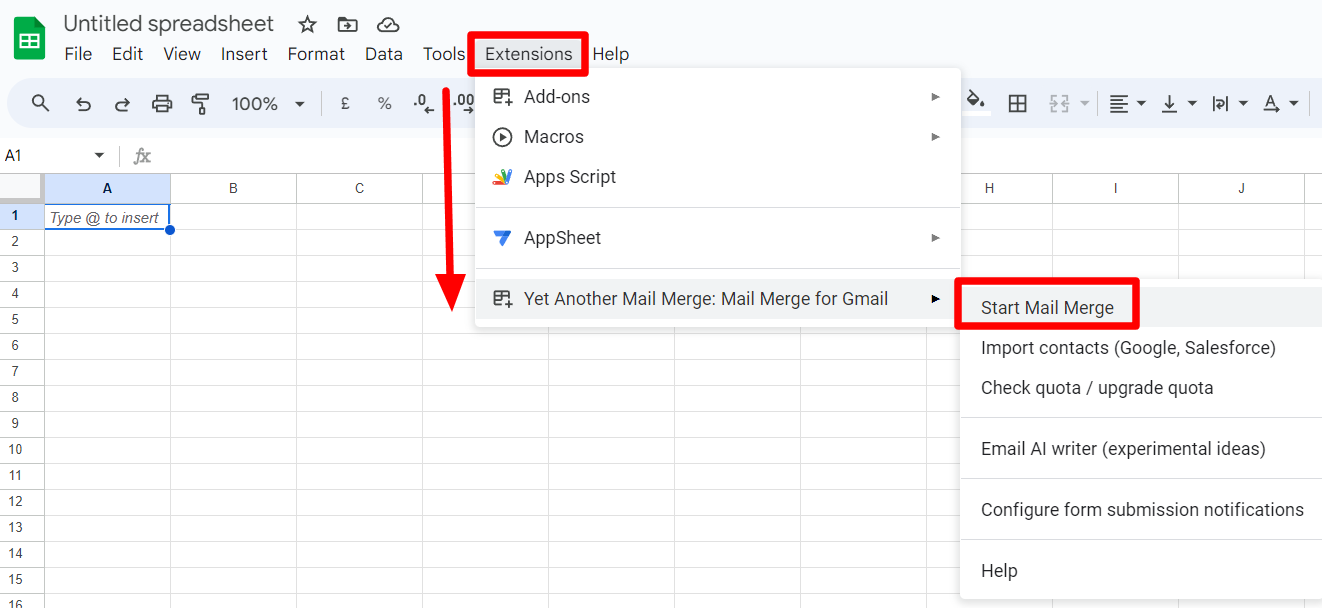Screen dimensions: 1322x608
Task: Rename the Untitled spreadsheet title
Action: 168,24
